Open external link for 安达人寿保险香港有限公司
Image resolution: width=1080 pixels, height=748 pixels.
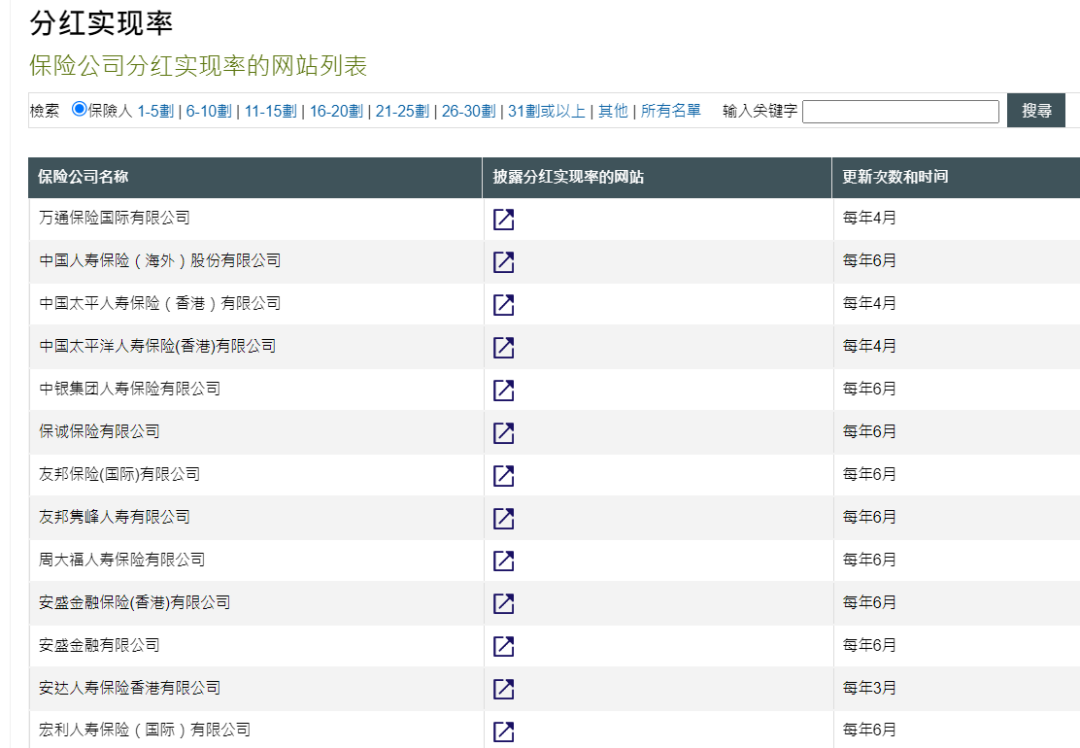pos(503,689)
